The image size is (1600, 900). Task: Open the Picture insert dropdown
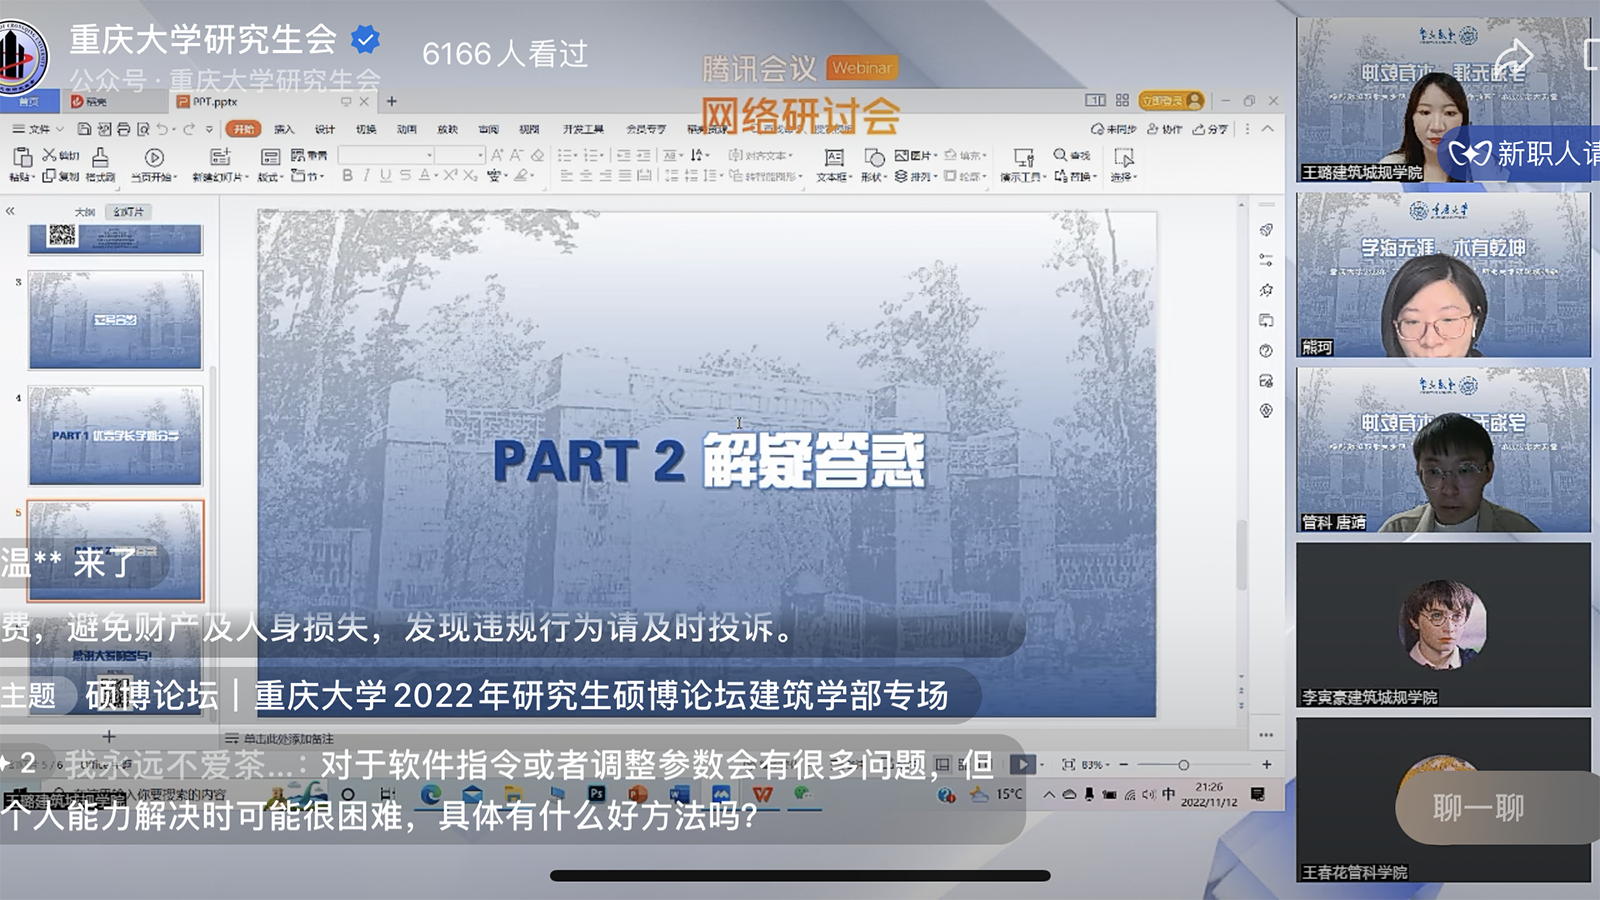[915, 155]
